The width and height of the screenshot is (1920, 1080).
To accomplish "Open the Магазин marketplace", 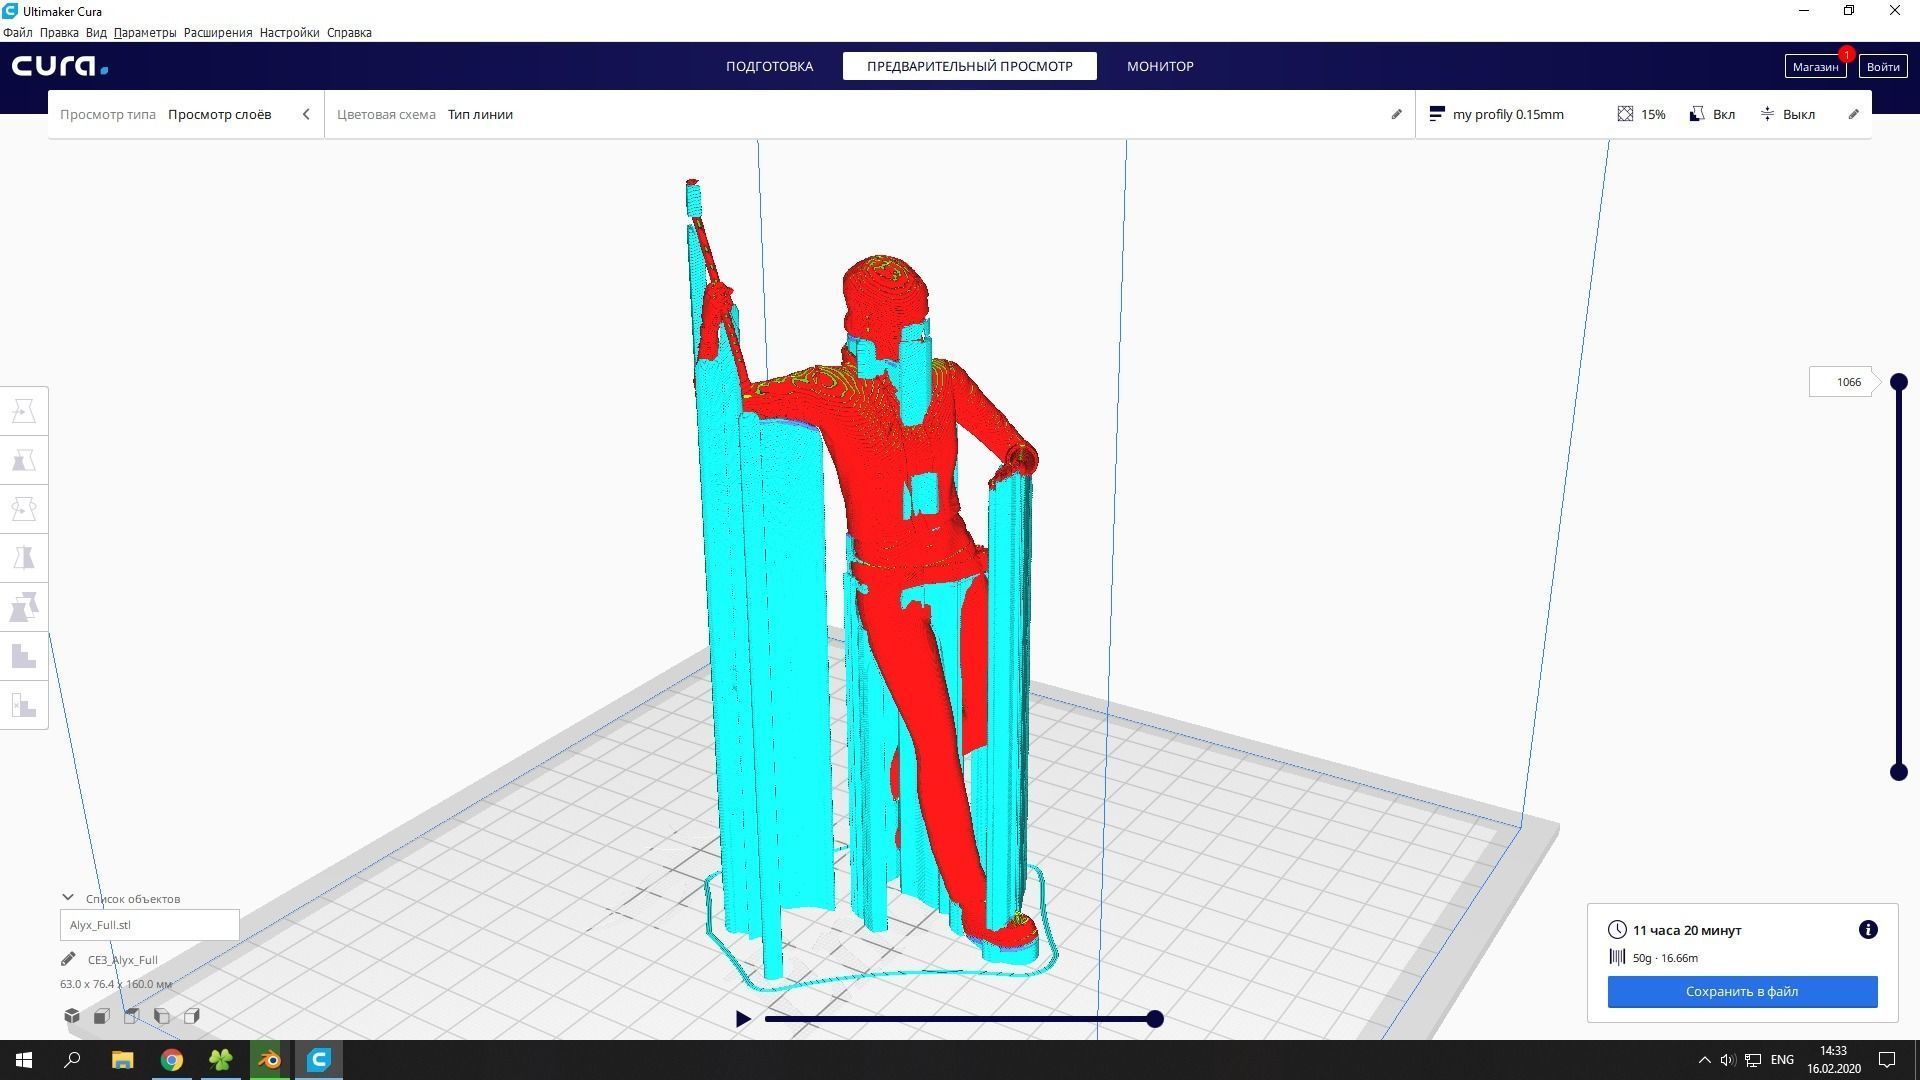I will (1815, 66).
